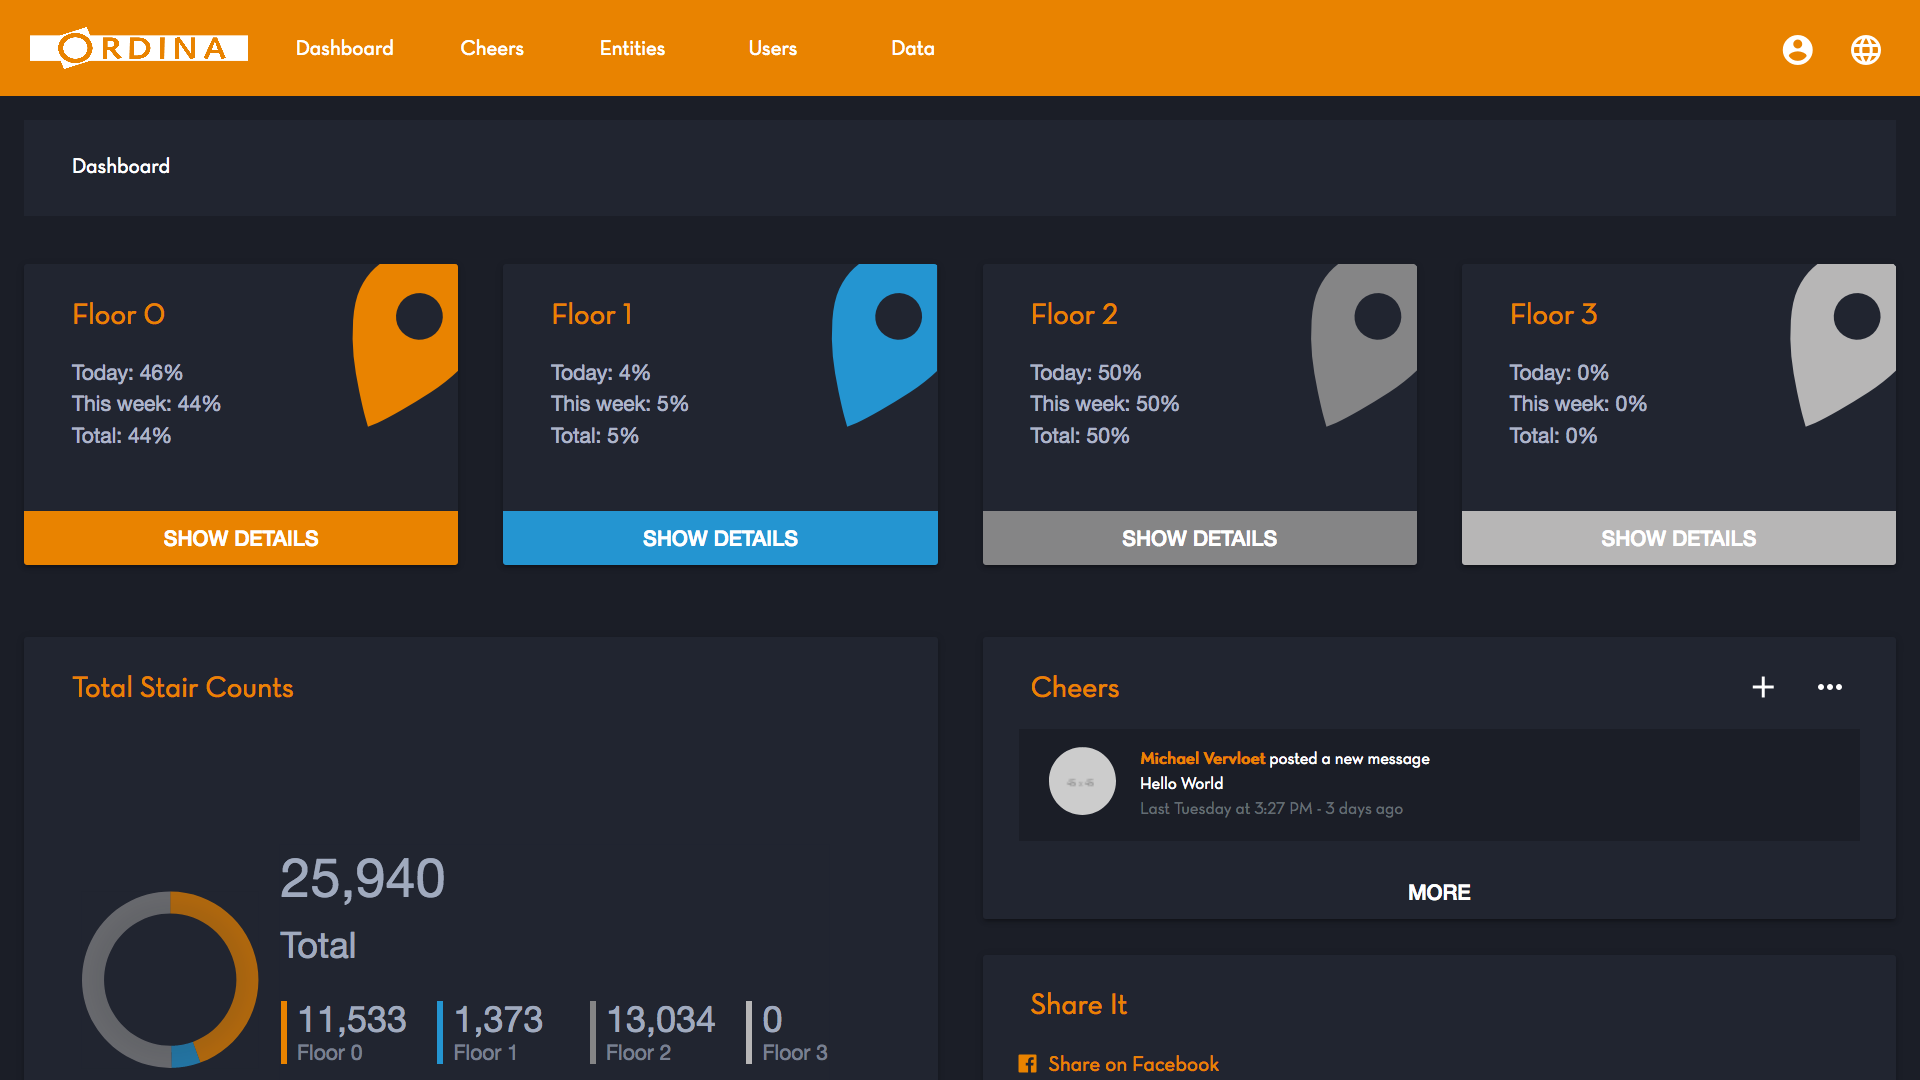
Task: Open the user account icon
Action: [1797, 49]
